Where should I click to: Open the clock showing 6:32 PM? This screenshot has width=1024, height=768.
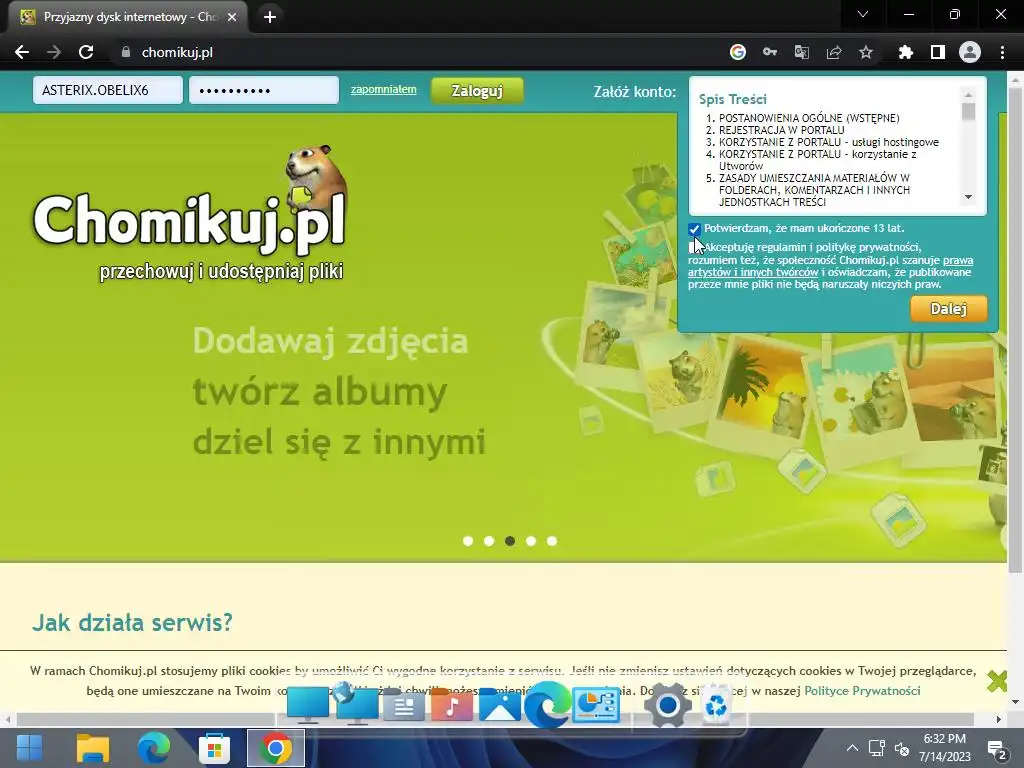pyautogui.click(x=944, y=748)
